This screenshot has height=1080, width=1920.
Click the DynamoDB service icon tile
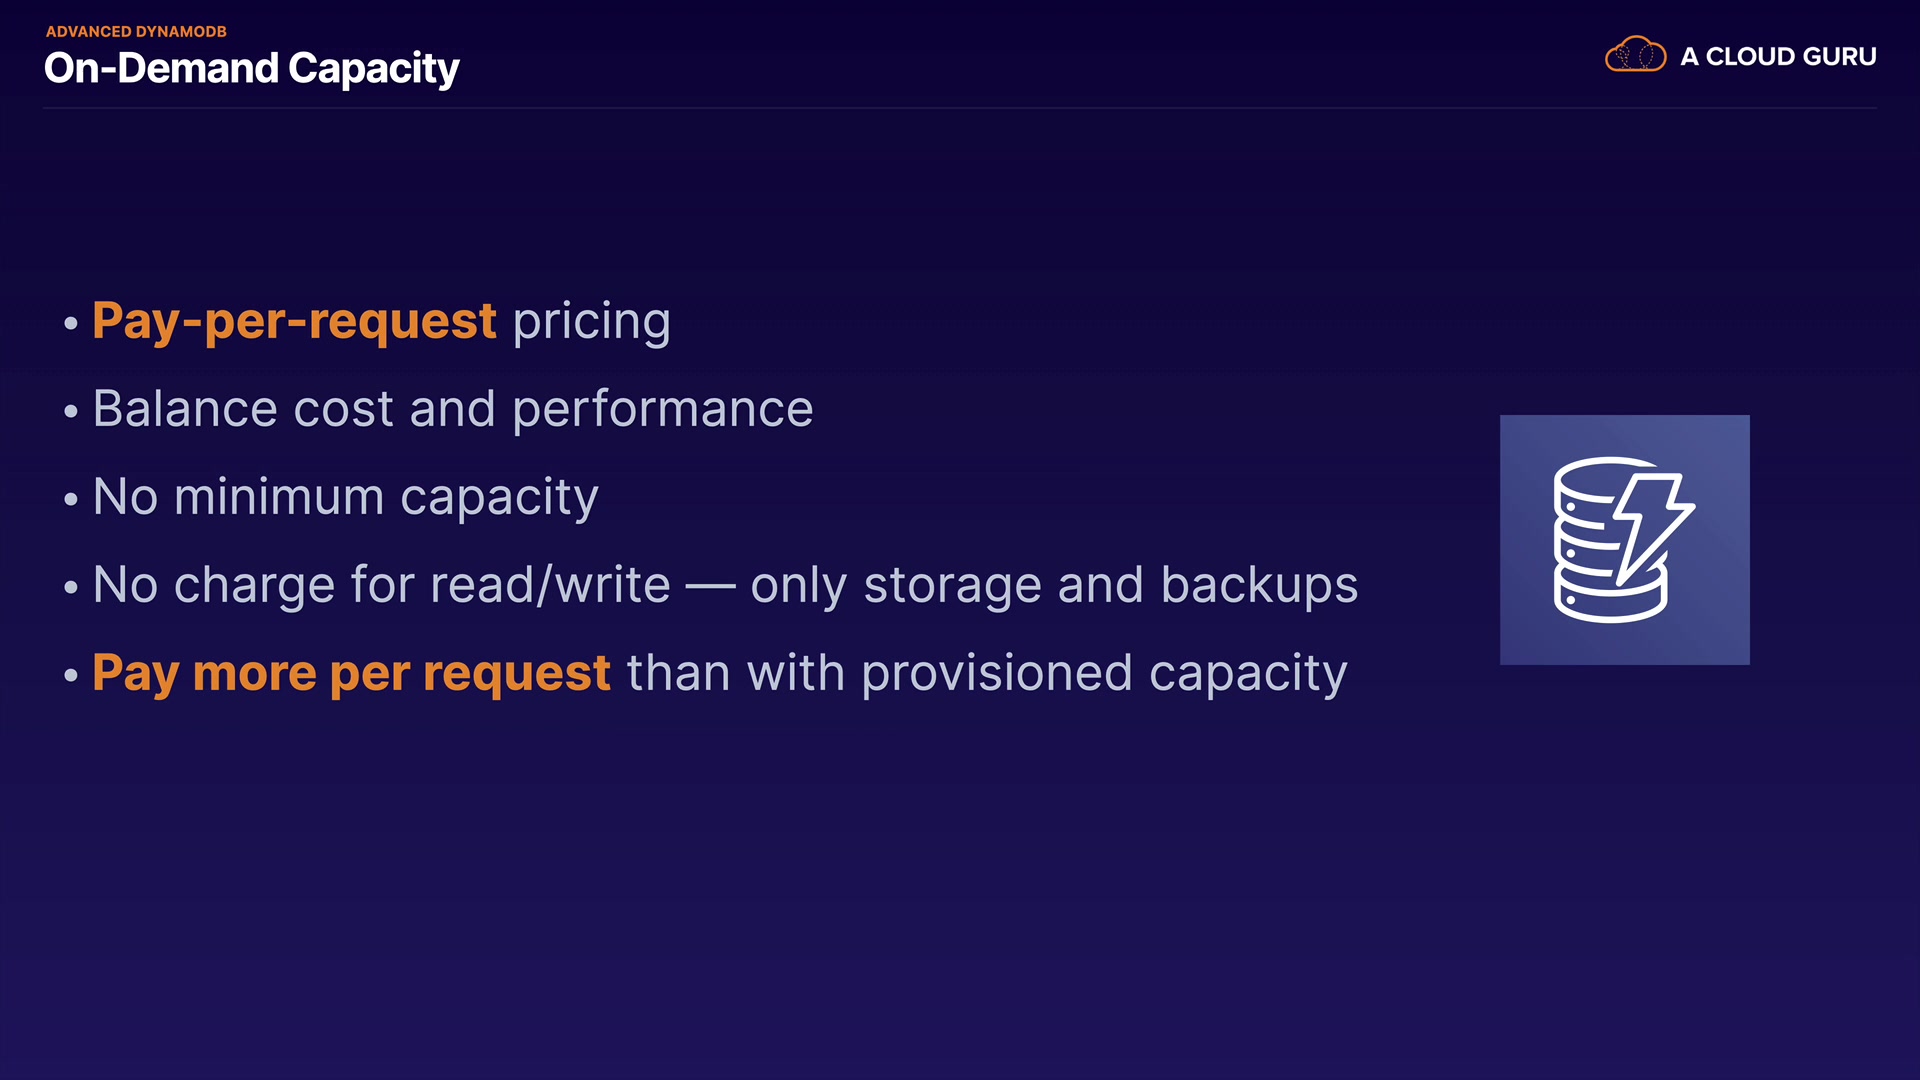(1624, 539)
